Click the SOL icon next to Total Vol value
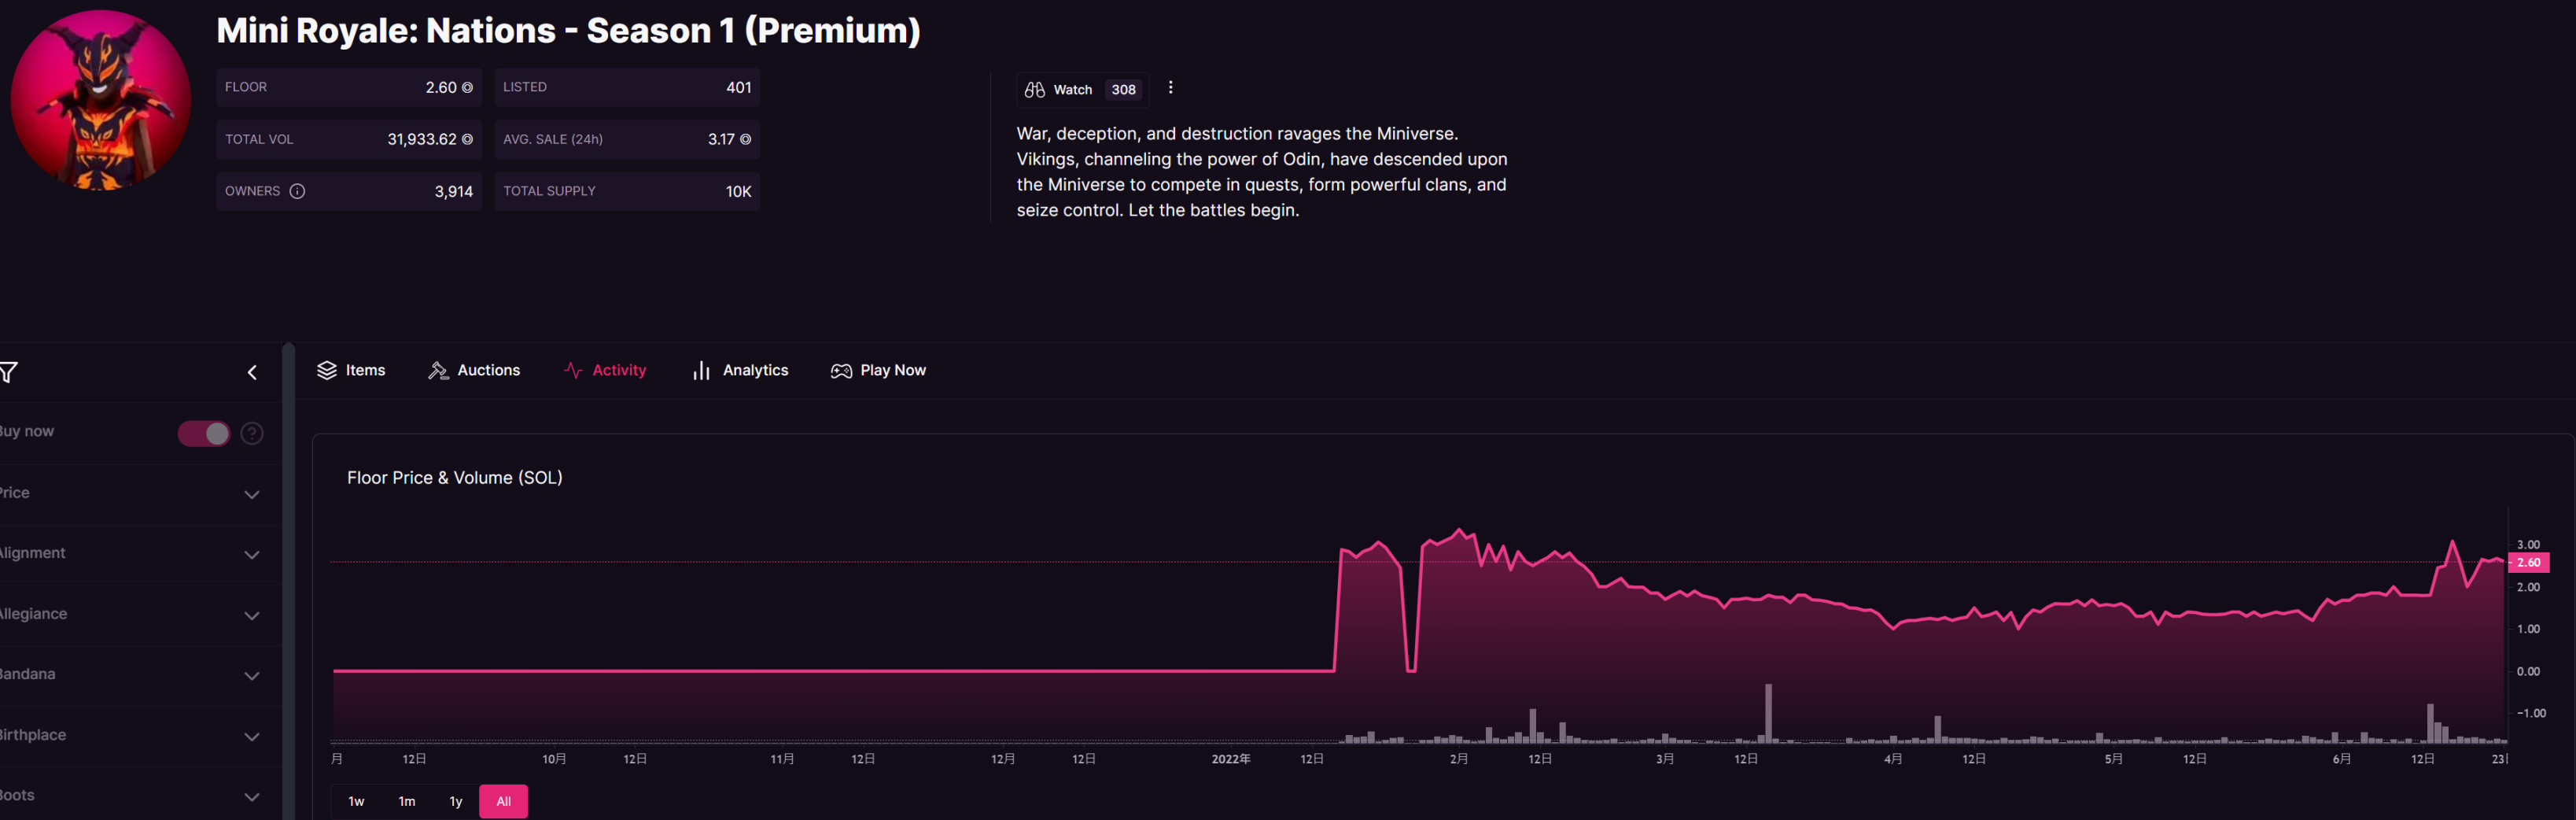 [467, 140]
